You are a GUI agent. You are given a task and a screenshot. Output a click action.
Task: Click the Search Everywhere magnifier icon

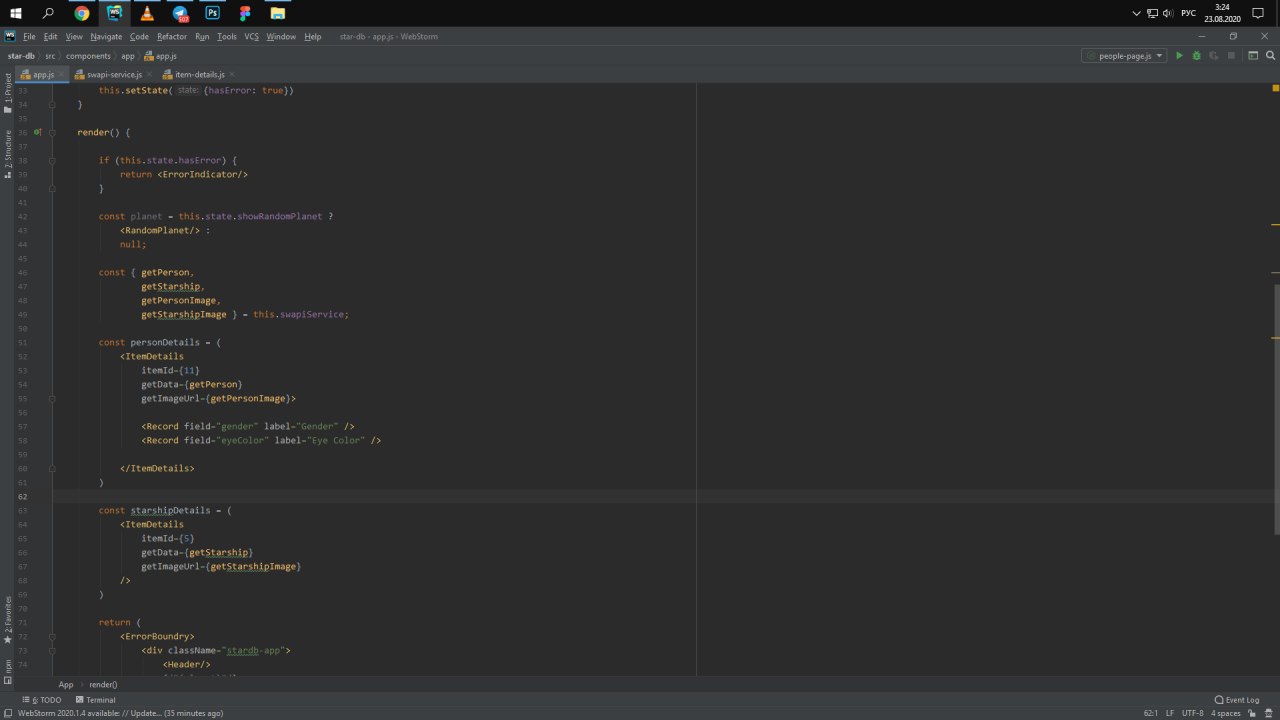coord(1270,56)
